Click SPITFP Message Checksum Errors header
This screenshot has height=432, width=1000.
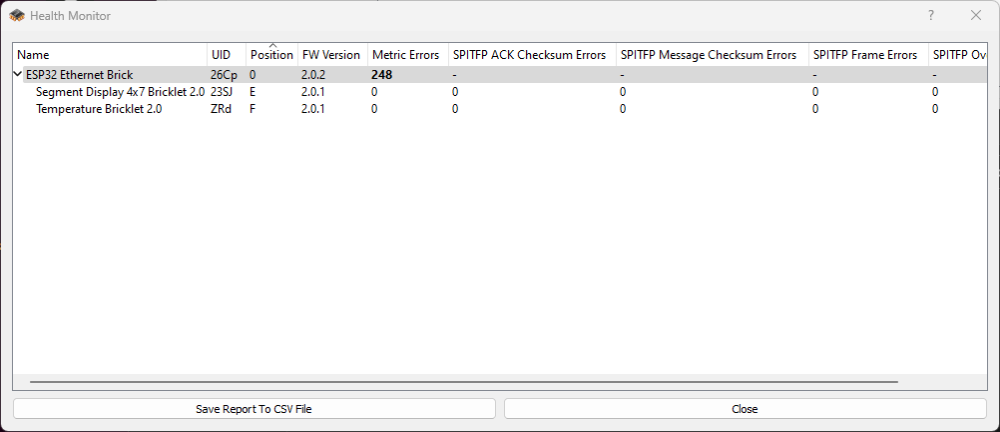[x=708, y=55]
